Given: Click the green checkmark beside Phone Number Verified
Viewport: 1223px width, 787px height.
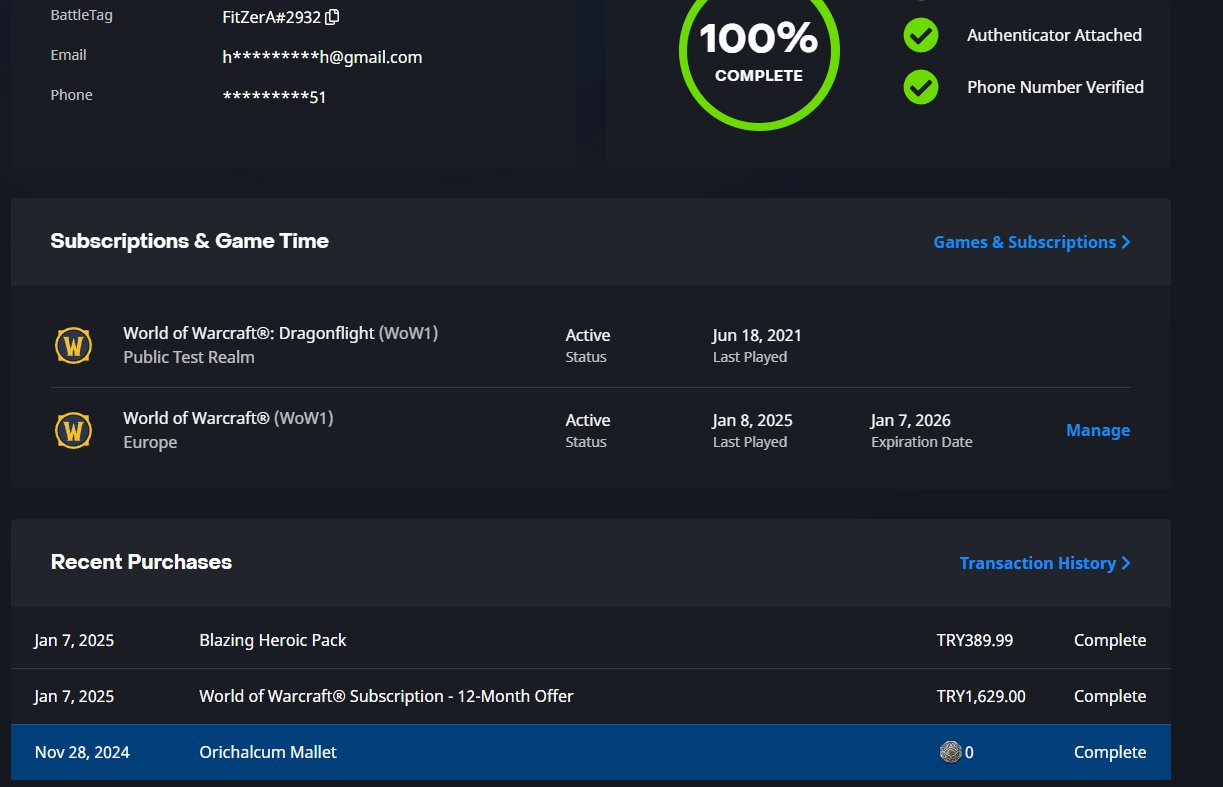Looking at the screenshot, I should click(920, 87).
